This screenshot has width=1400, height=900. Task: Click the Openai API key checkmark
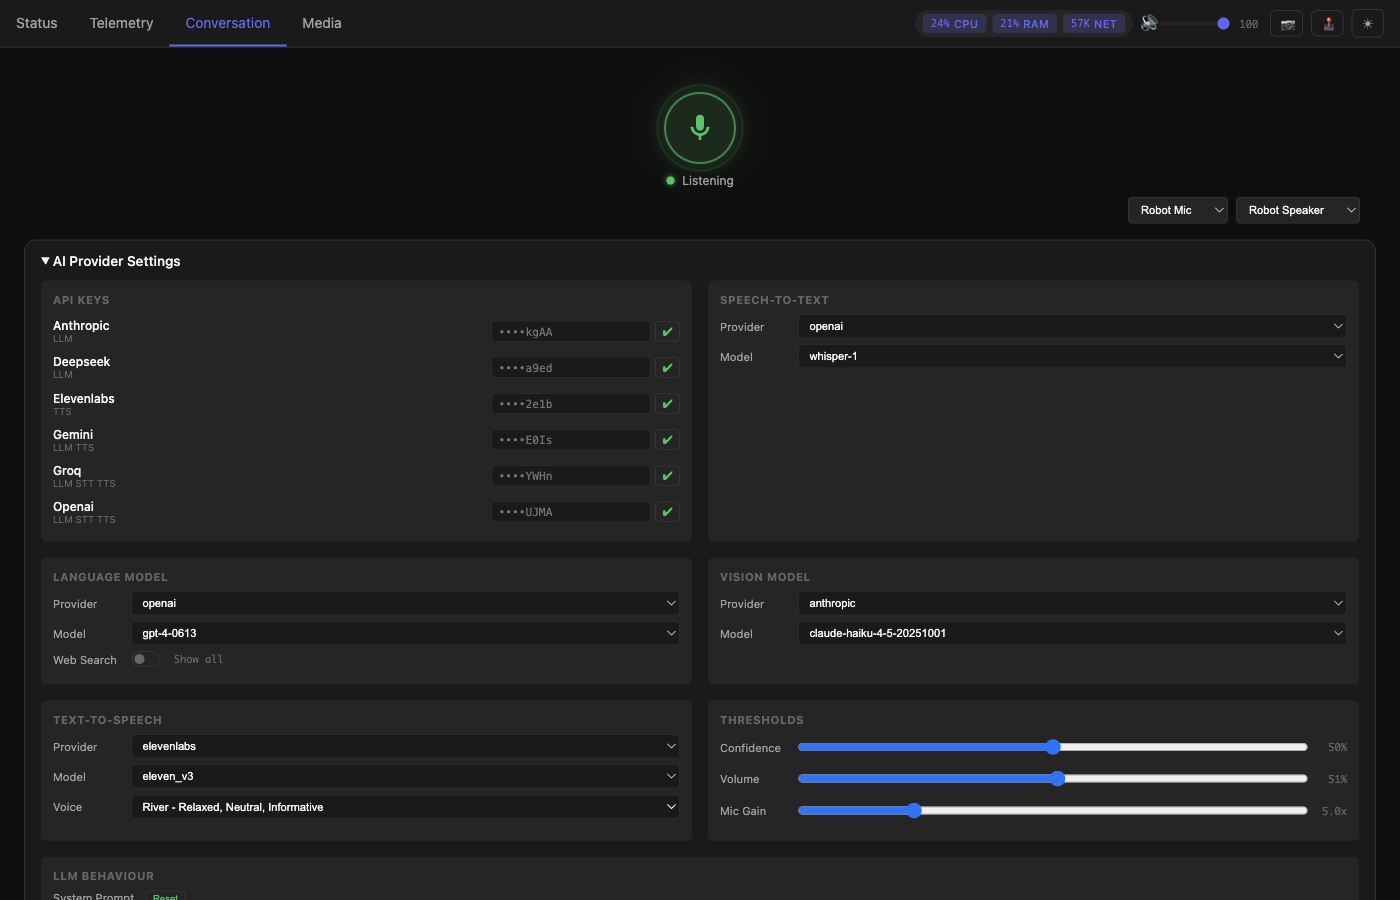point(667,512)
